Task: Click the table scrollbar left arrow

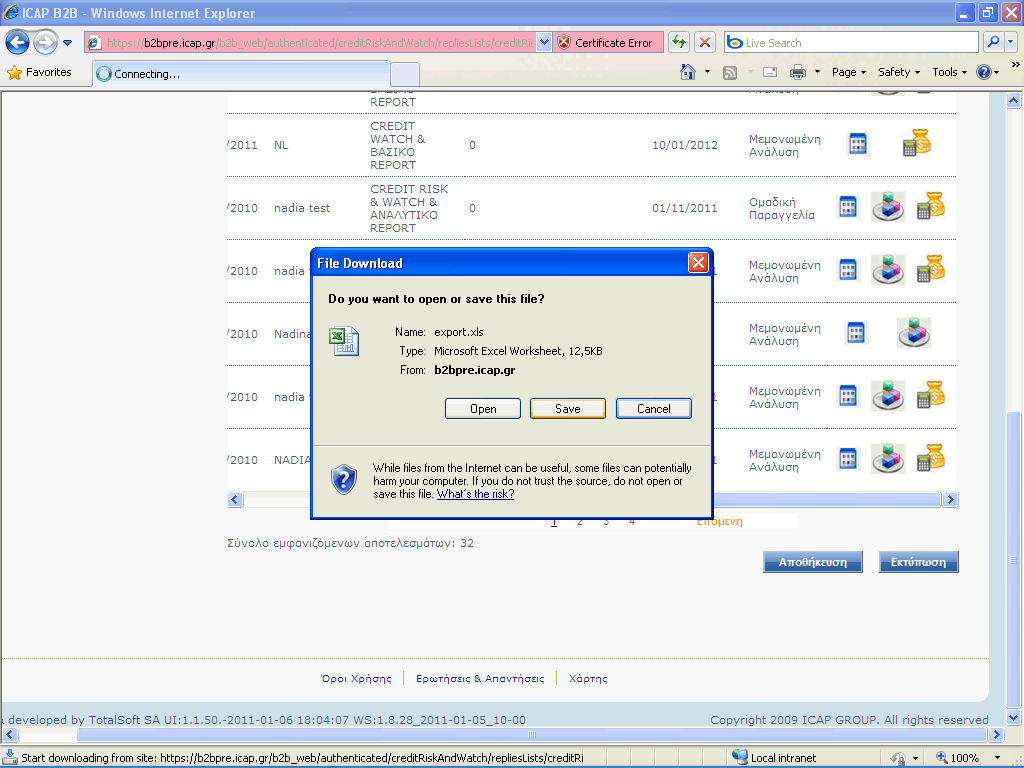Action: pyautogui.click(x=235, y=500)
